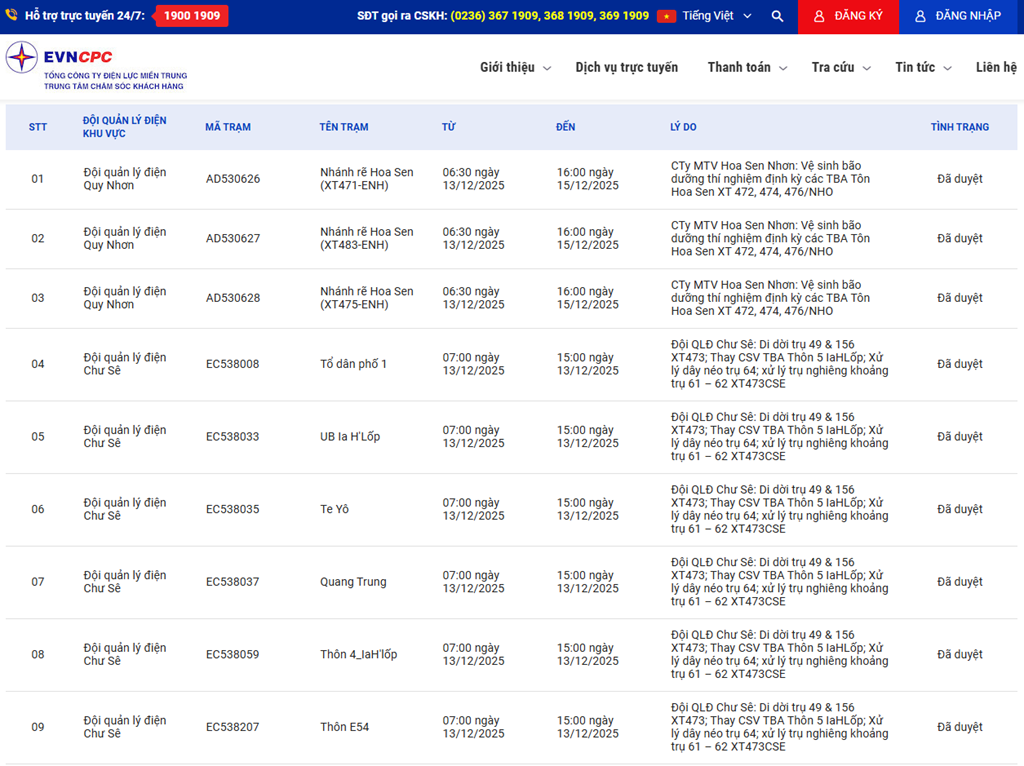Viewport: 1024px width, 766px height.
Task: Click Đã duyệt status for Te Yô
Action: point(959,510)
